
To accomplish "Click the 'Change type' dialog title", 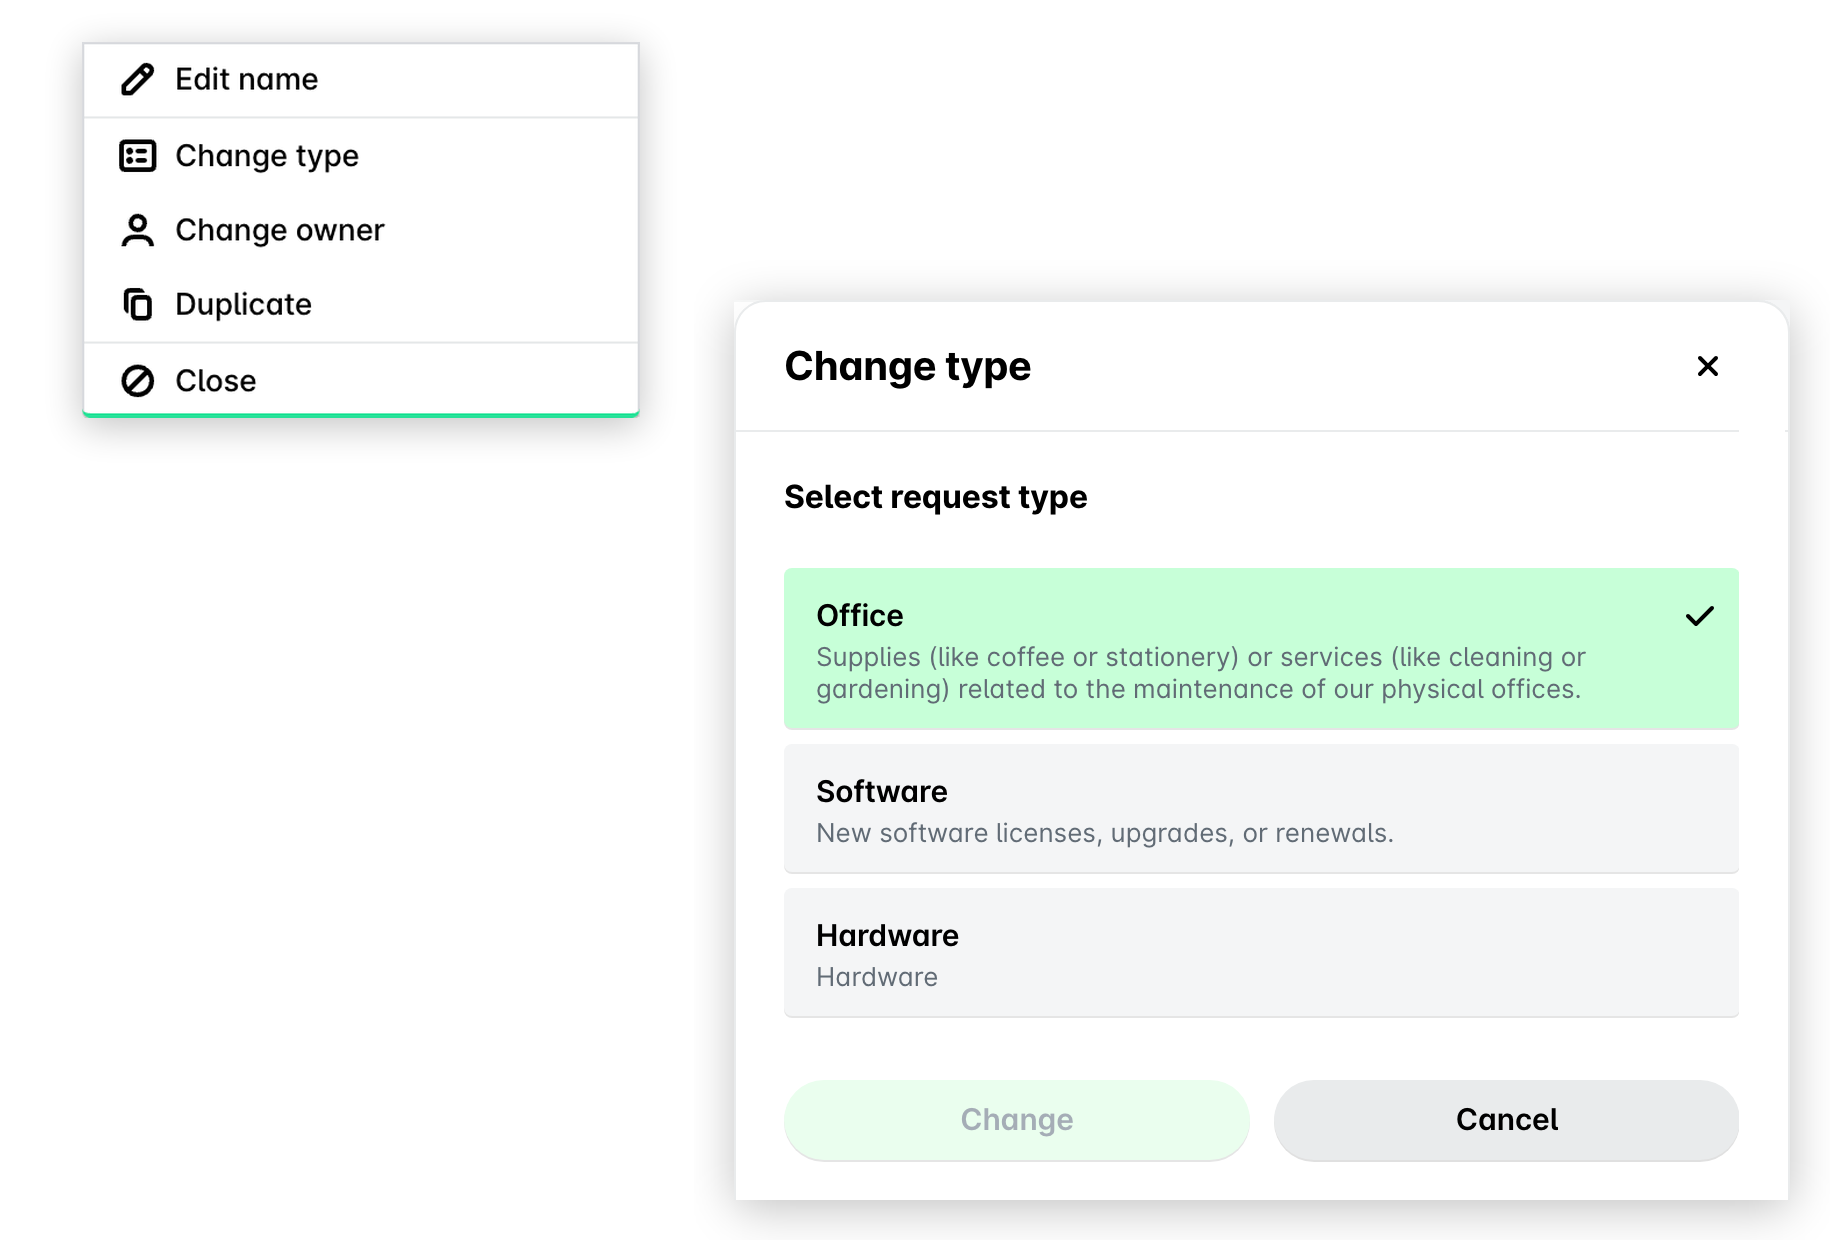I will (x=907, y=367).
